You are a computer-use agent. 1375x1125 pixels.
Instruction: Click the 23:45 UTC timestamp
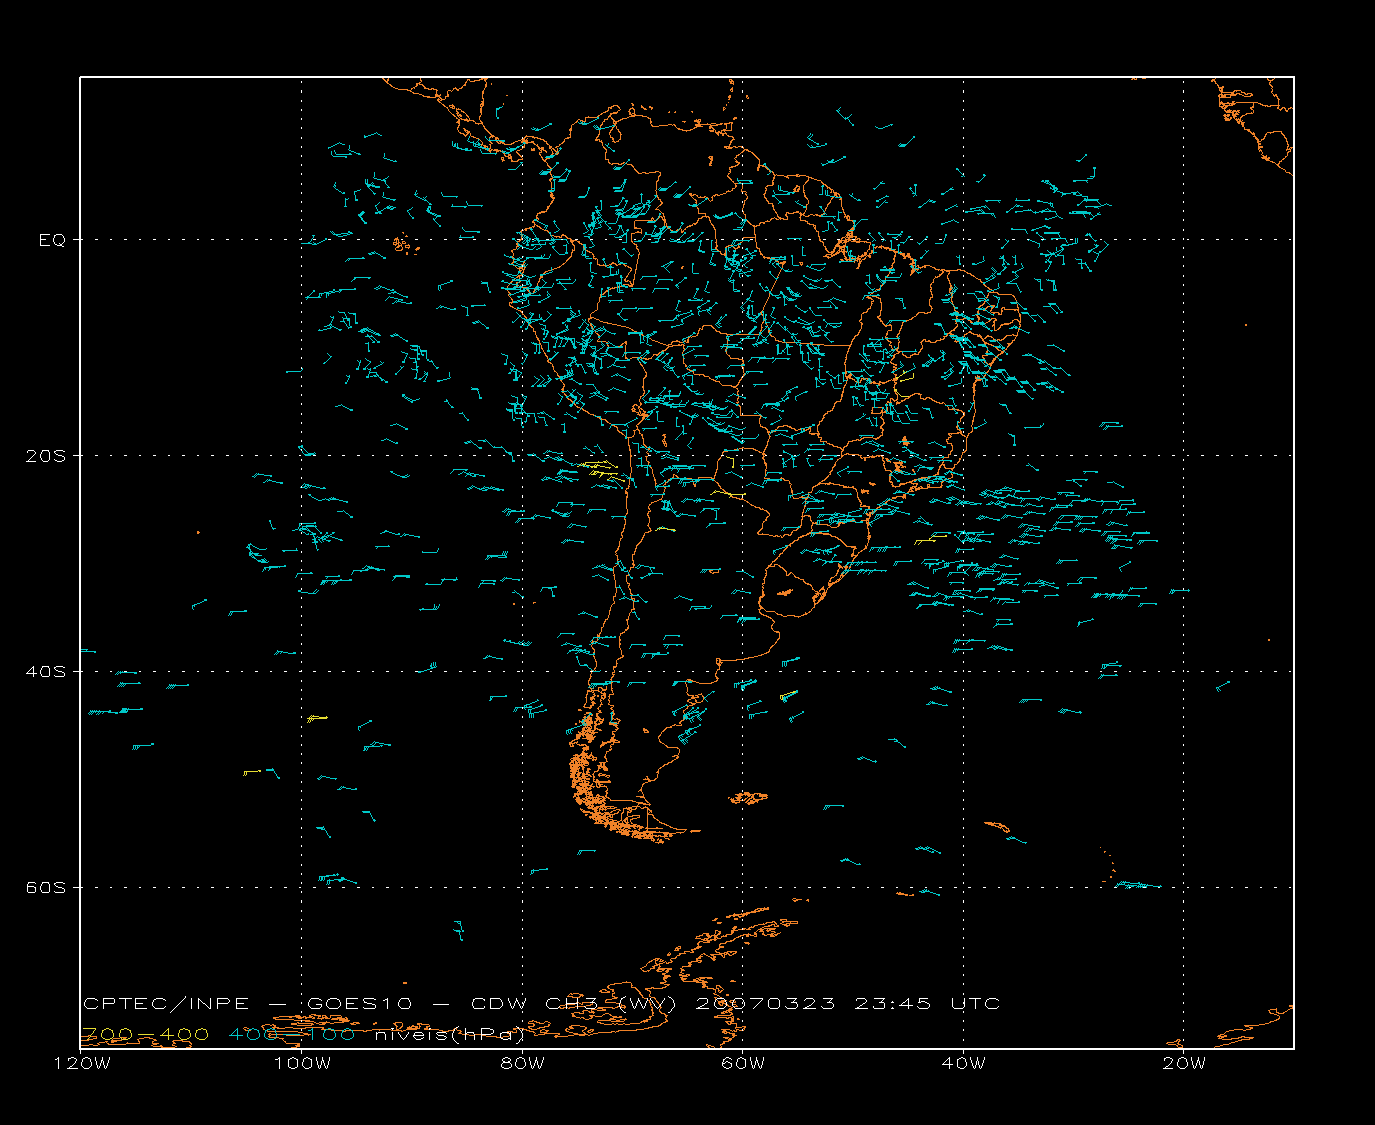coord(927,1004)
